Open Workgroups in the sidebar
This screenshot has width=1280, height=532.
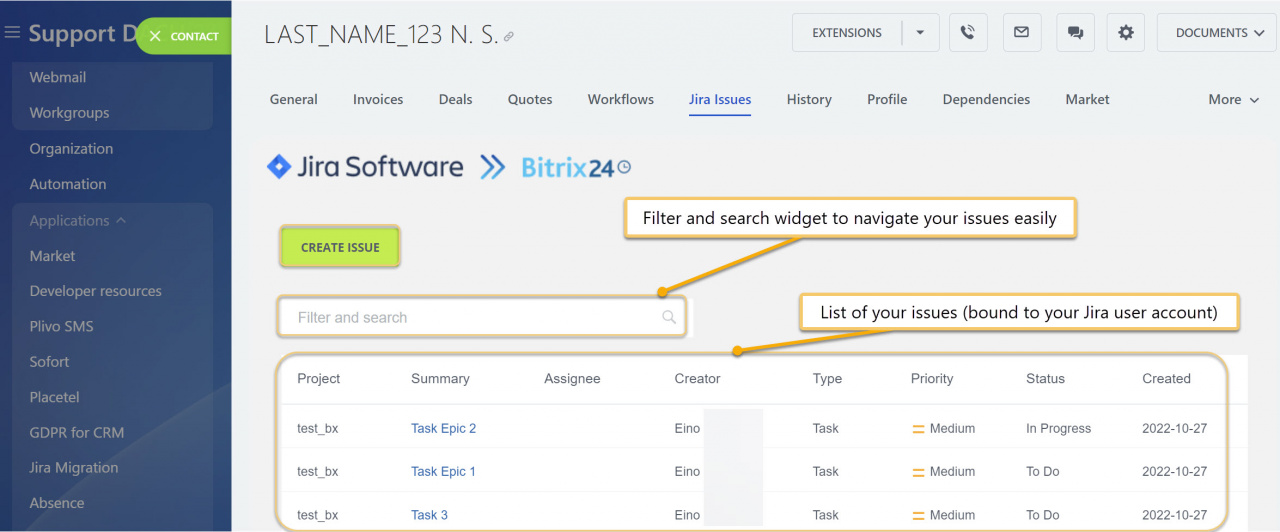(x=69, y=113)
